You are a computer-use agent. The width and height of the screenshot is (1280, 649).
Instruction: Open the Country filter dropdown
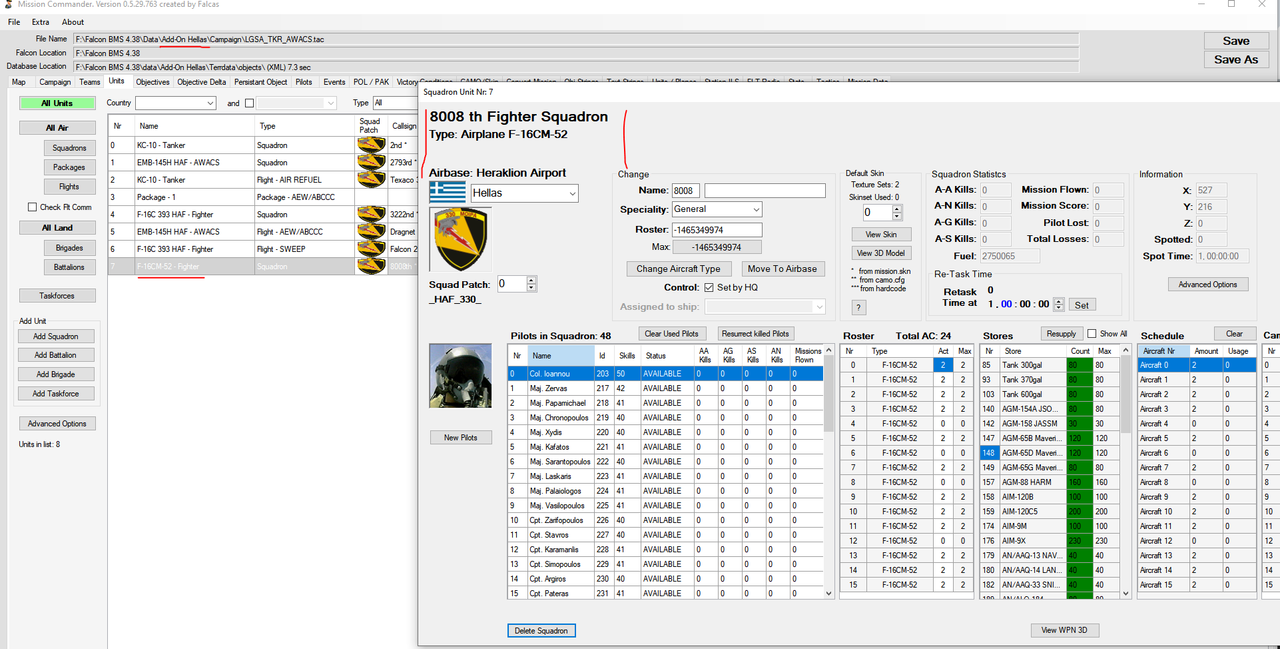[x=176, y=103]
